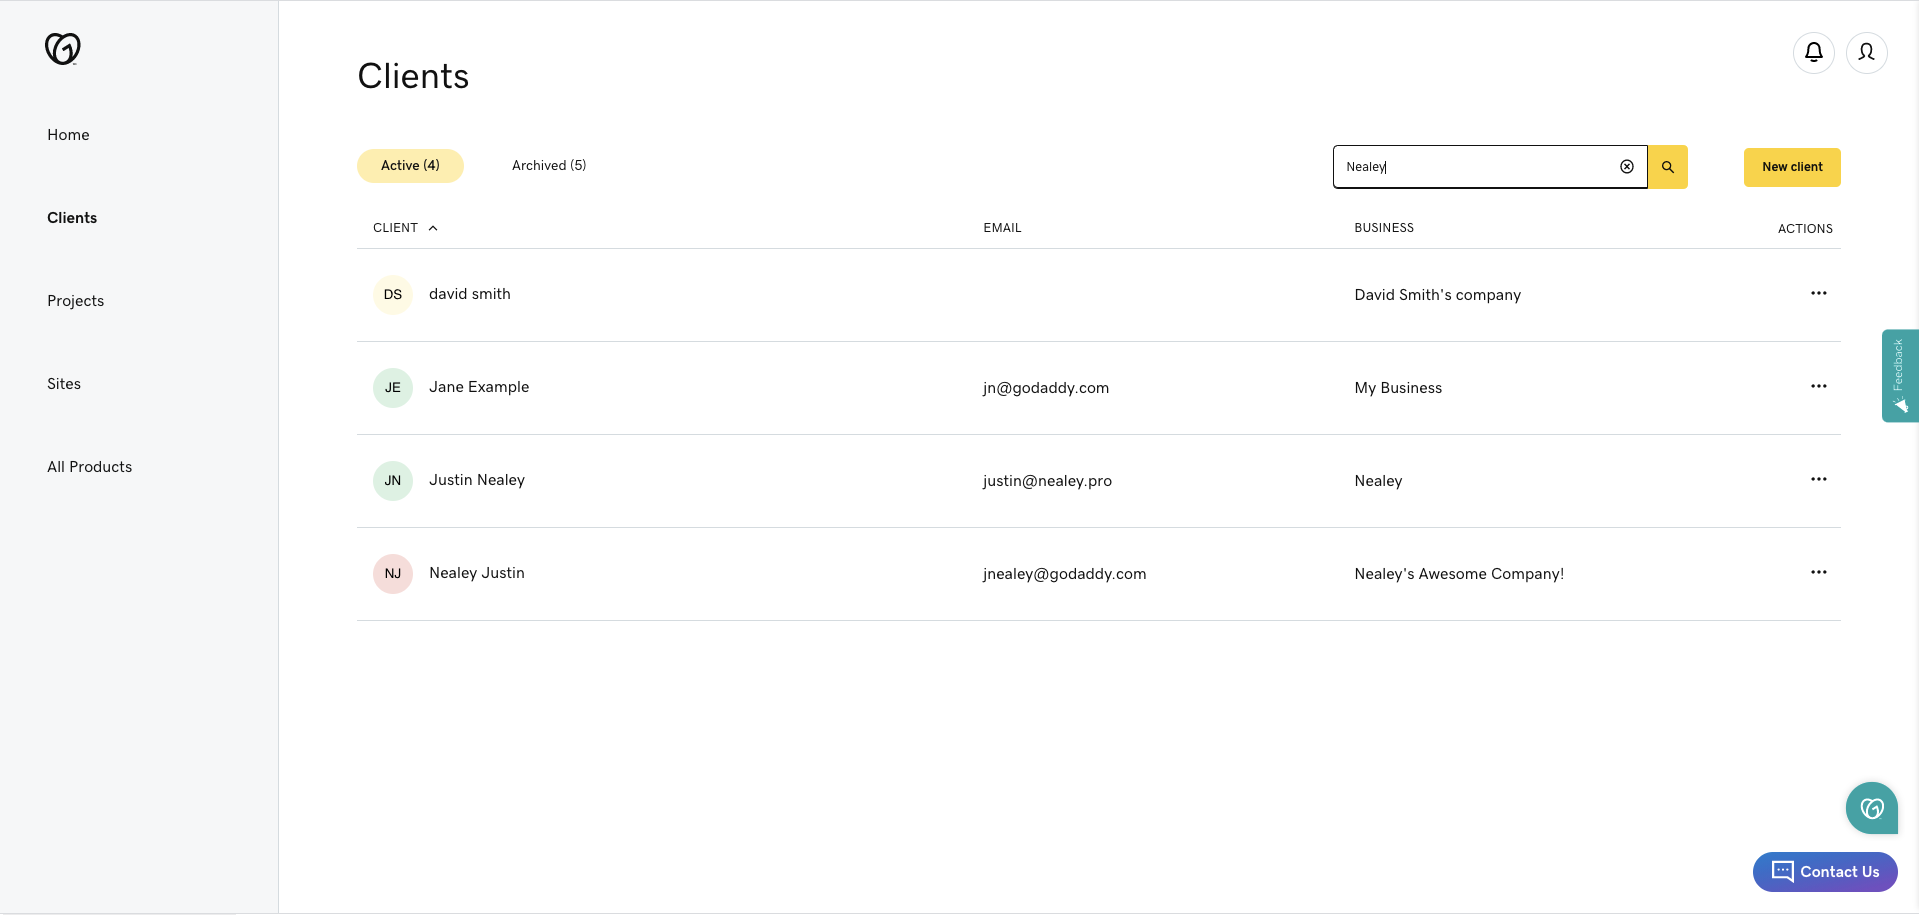Click the yellow search magnifier button
Viewport: 1919px width, 915px height.
tap(1667, 167)
